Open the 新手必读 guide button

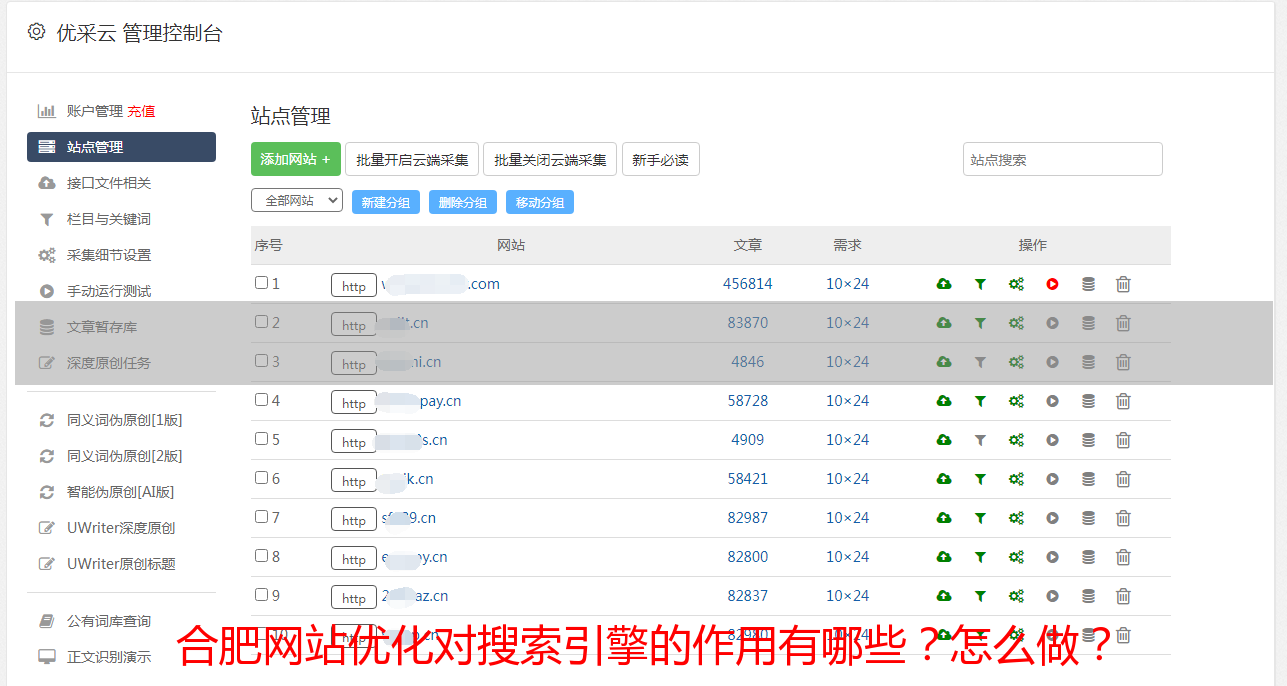click(x=661, y=159)
